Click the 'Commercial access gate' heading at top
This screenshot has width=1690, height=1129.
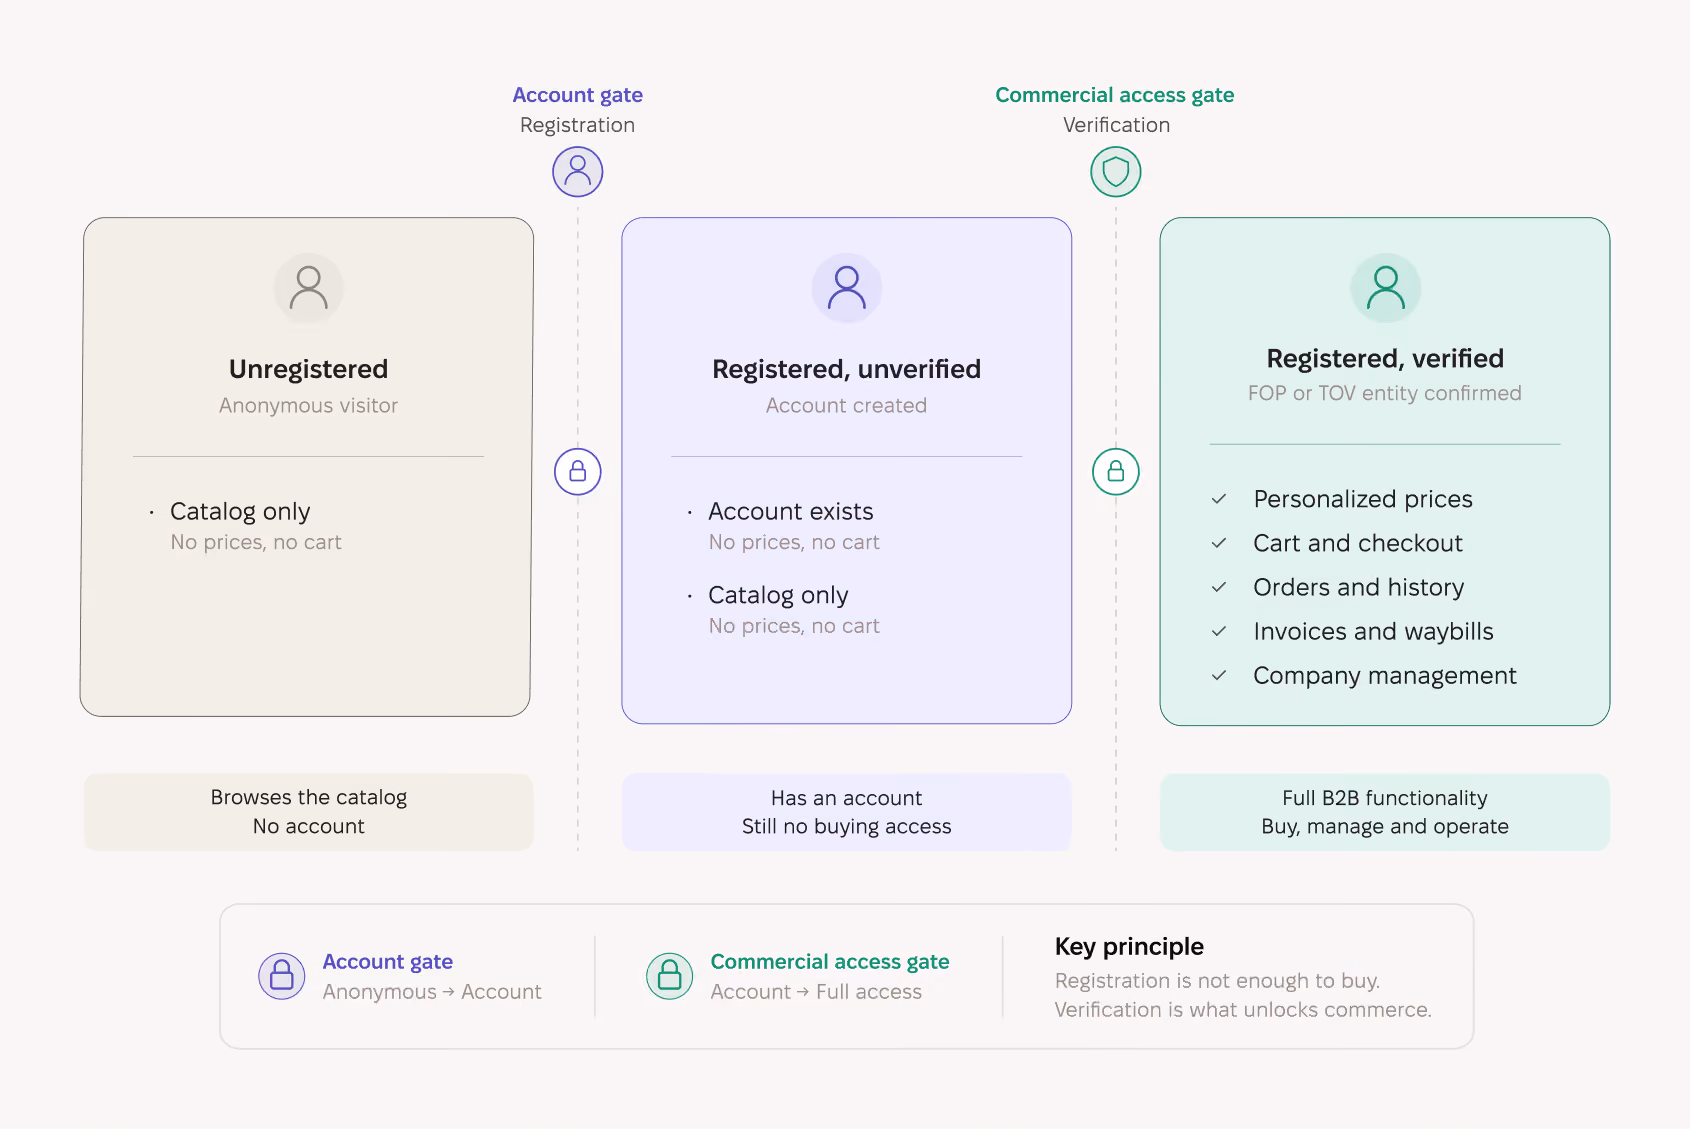(x=1115, y=95)
